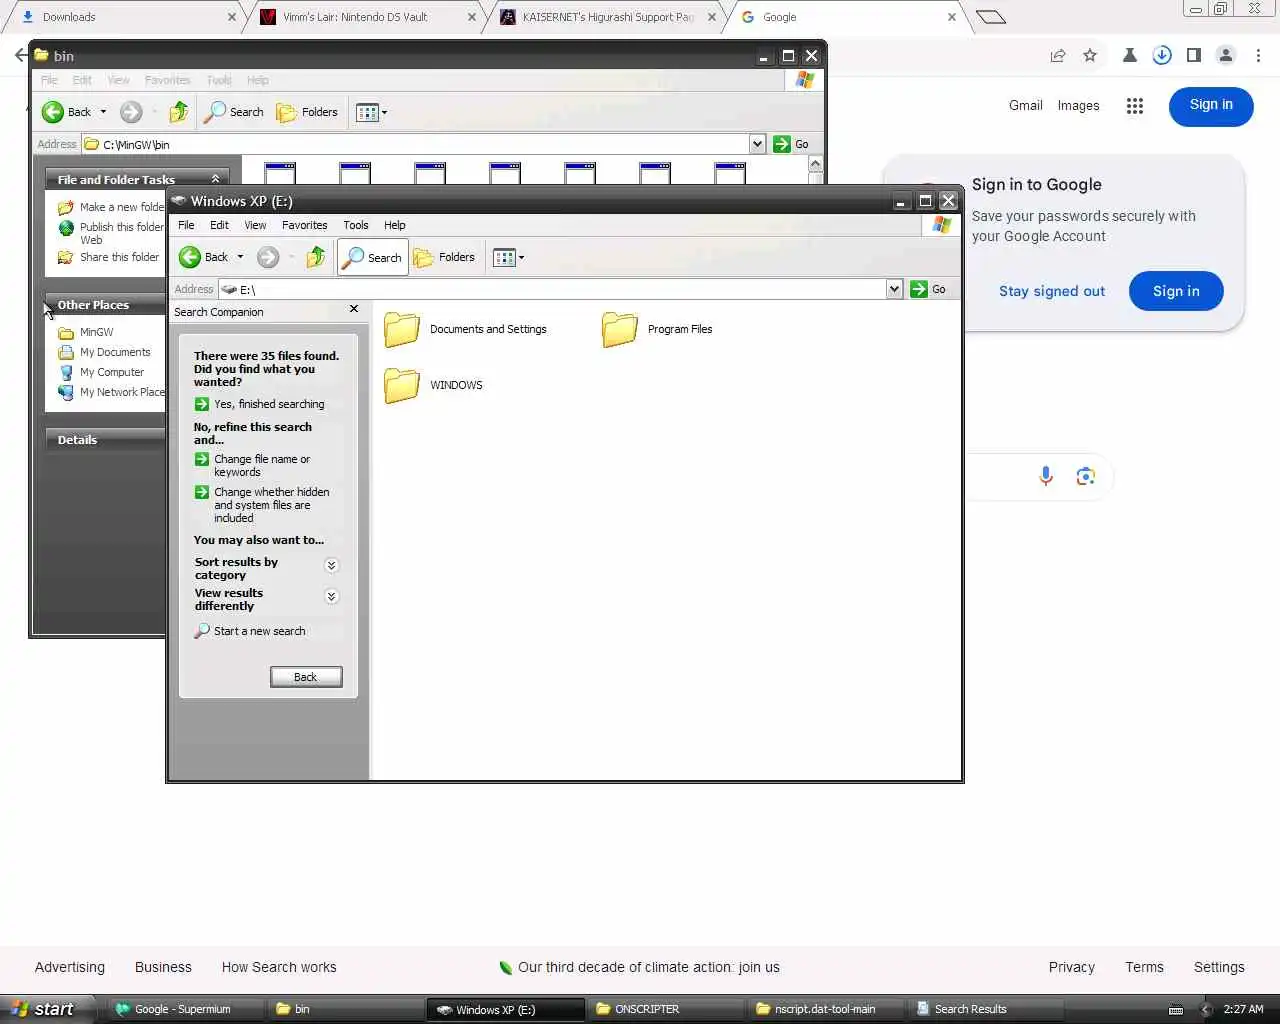Switch to Search Results taskbar item
1280x1024 pixels.
pos(987,1009)
